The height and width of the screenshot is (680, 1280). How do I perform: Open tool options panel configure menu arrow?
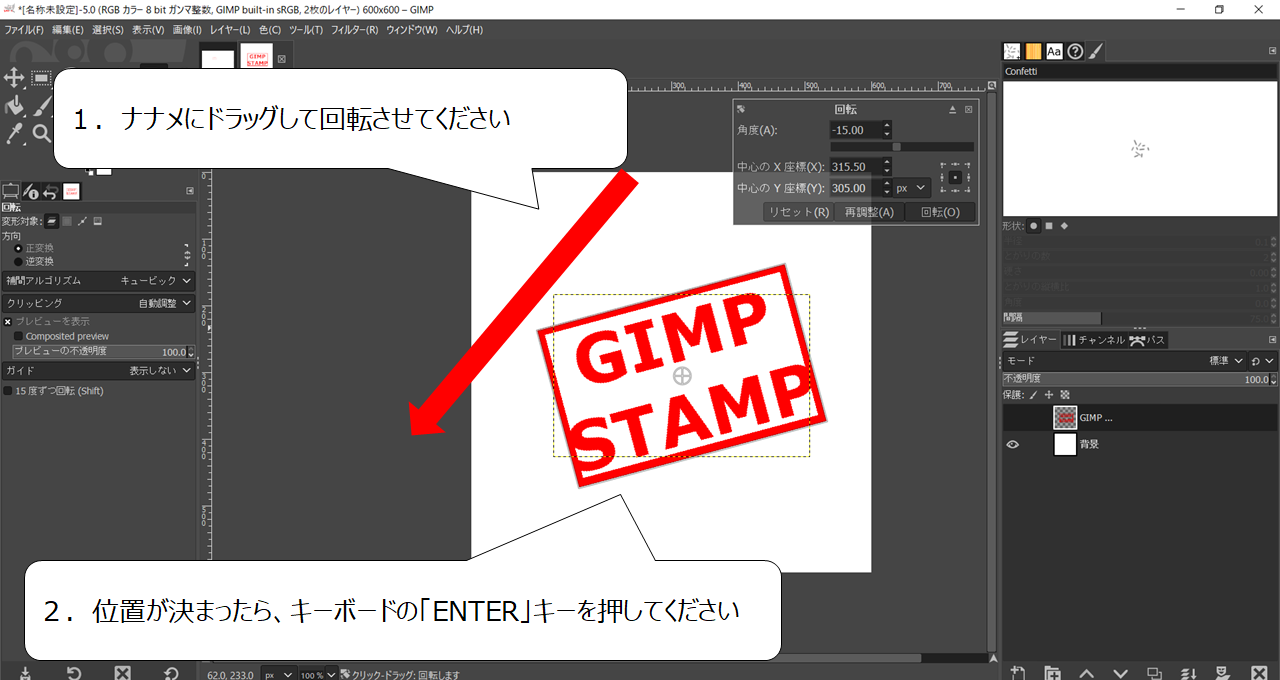coord(190,191)
